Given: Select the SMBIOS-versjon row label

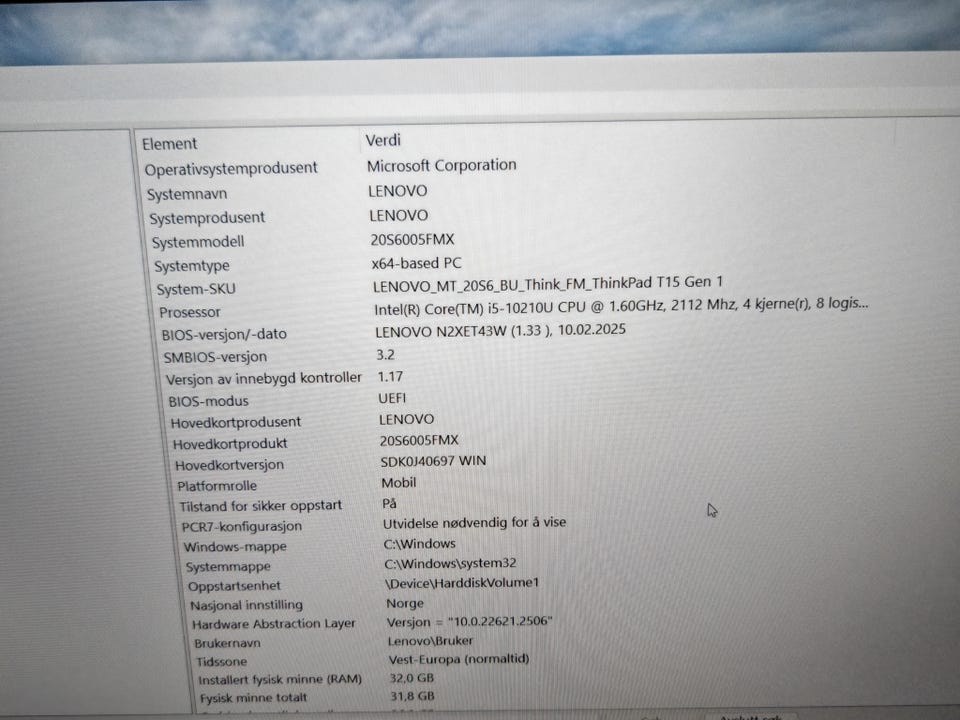Looking at the screenshot, I should click(215, 357).
